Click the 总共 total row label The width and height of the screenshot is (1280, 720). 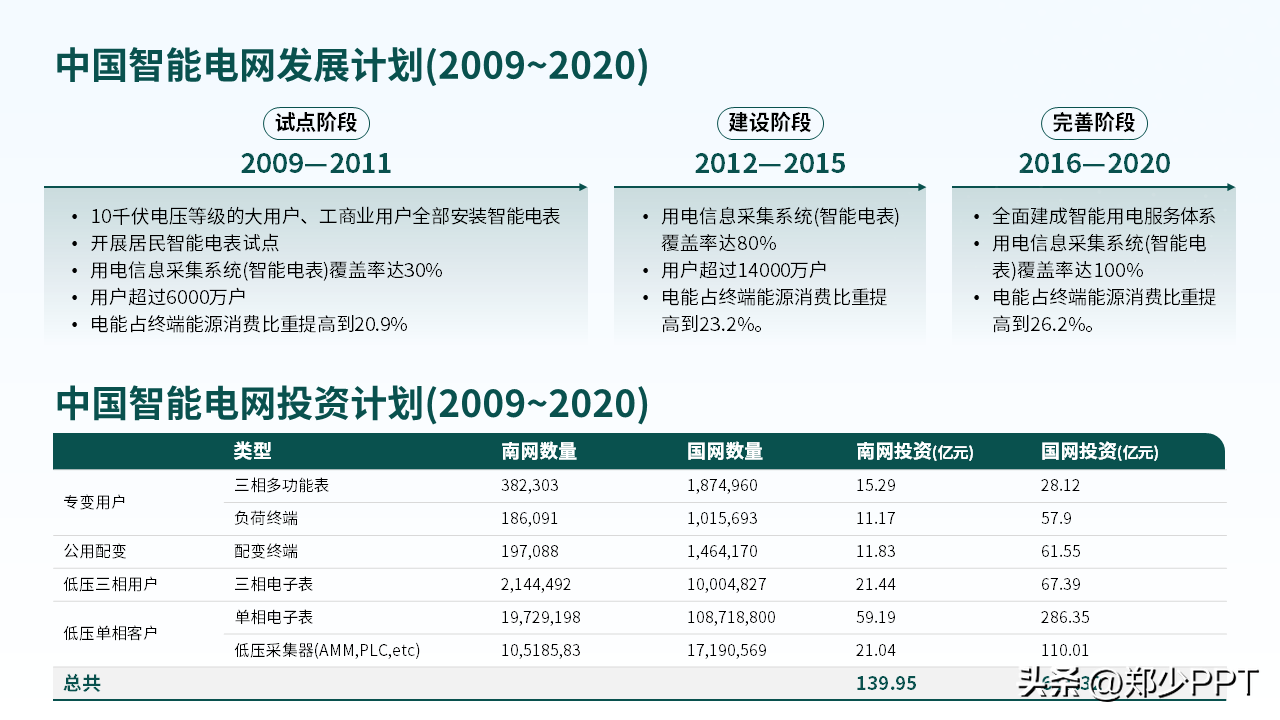(82, 684)
